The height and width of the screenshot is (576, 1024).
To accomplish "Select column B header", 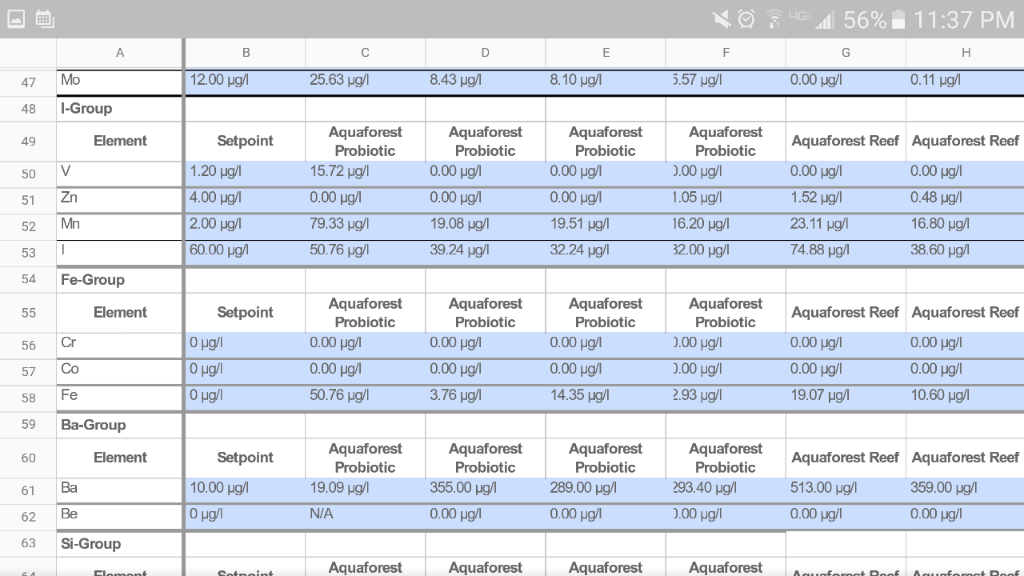I will tap(246, 53).
